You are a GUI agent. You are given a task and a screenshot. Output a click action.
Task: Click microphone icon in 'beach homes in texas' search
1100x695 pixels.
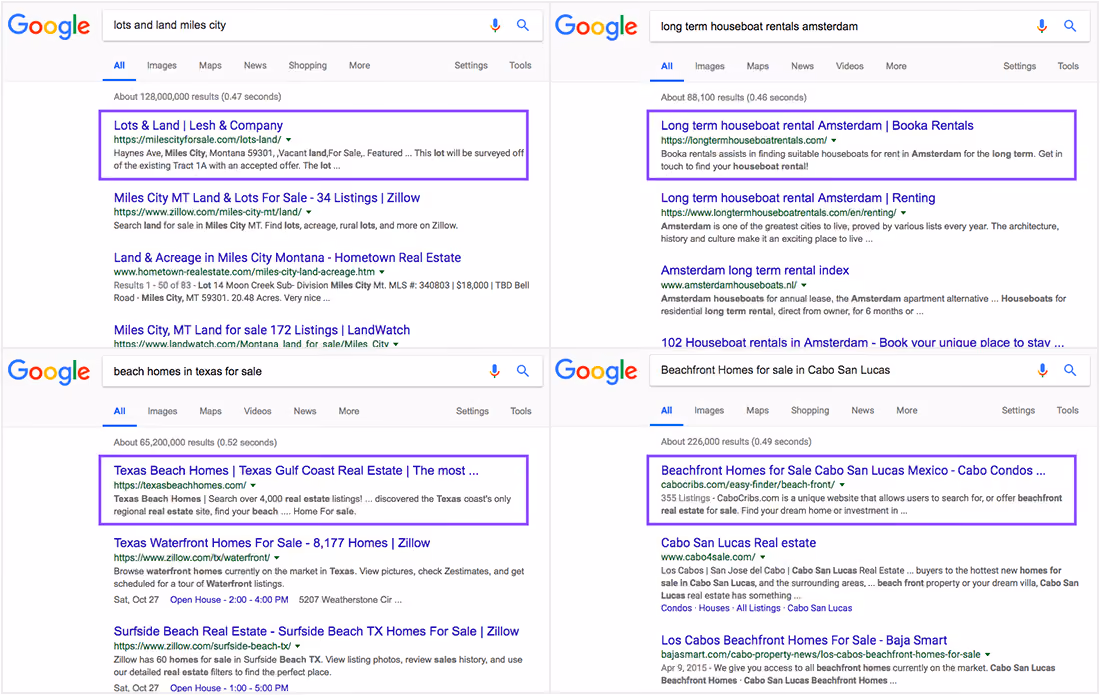click(495, 371)
